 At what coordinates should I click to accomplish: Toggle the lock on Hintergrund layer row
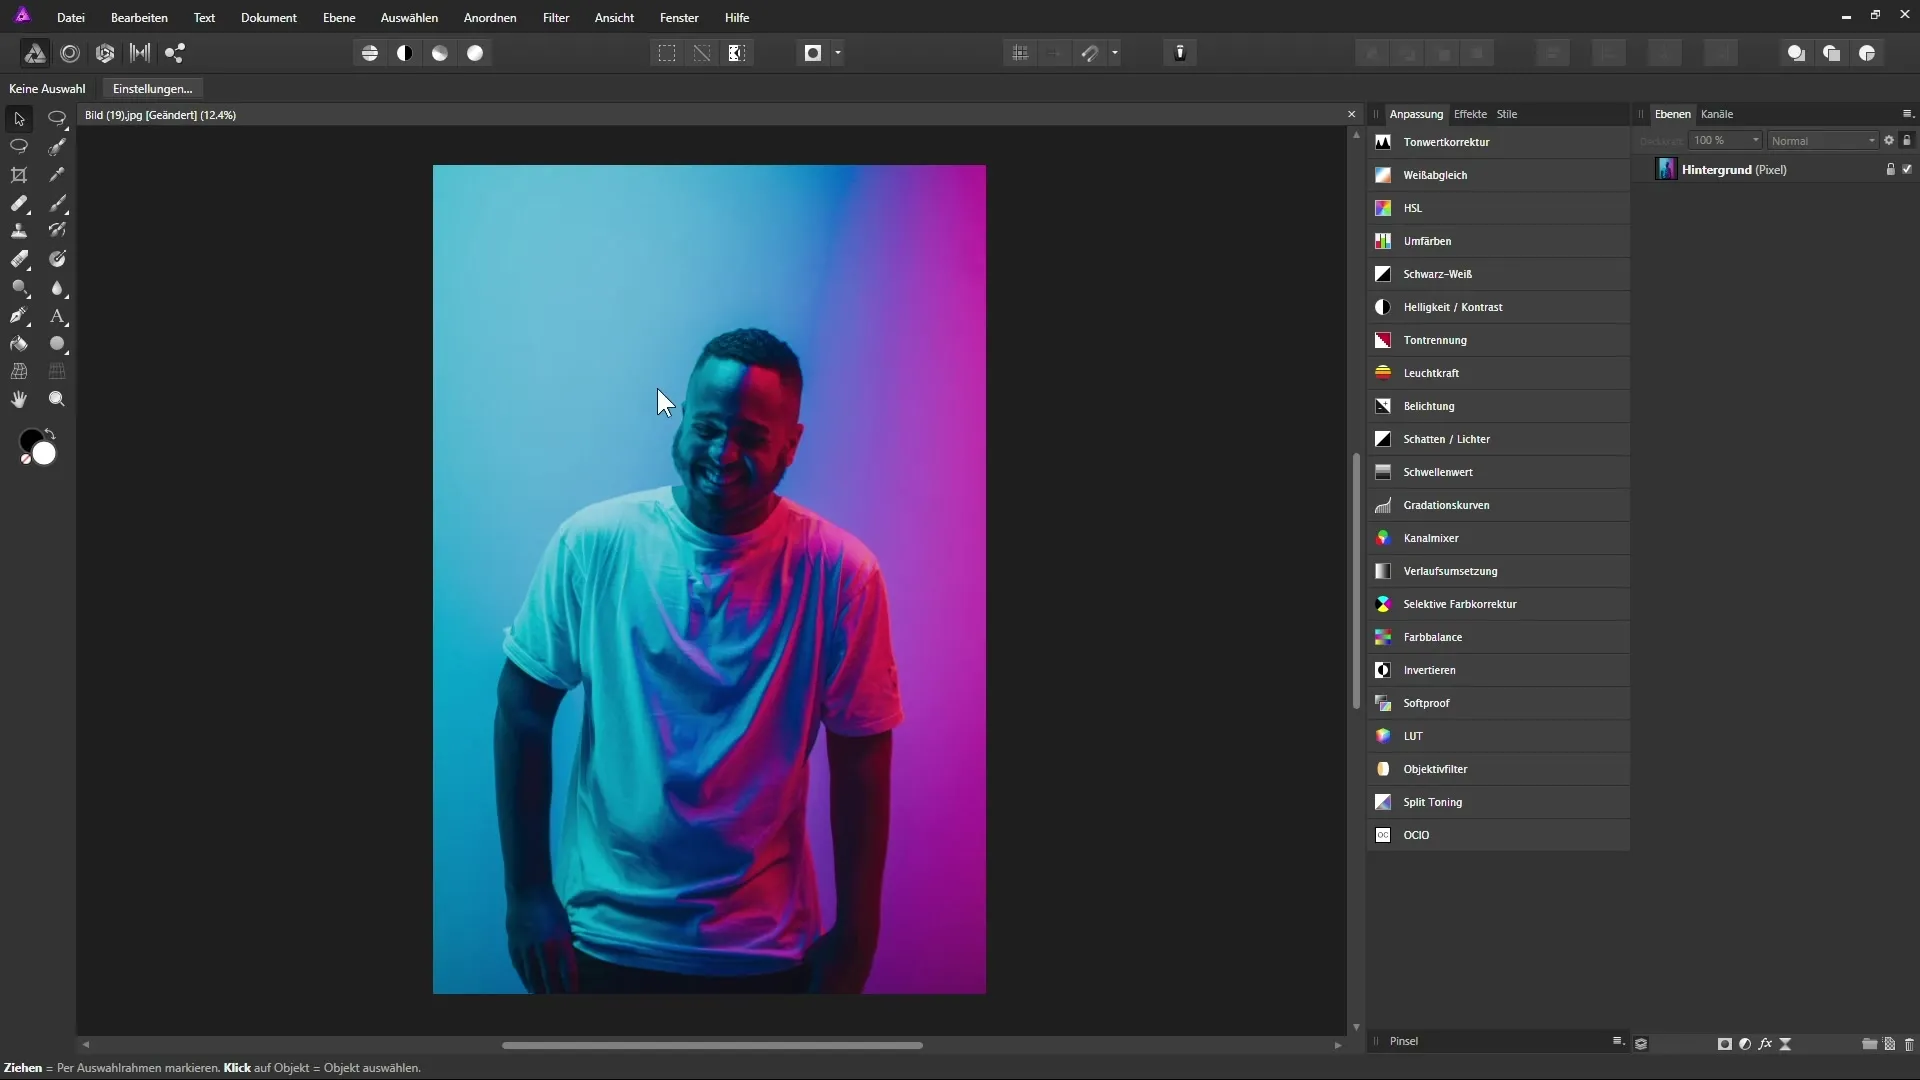point(1890,170)
